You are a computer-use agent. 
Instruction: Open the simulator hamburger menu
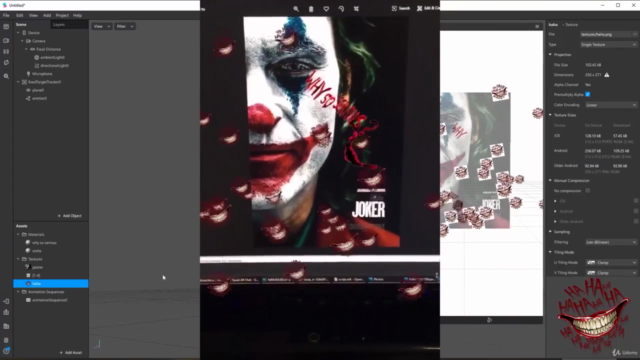point(537,26)
